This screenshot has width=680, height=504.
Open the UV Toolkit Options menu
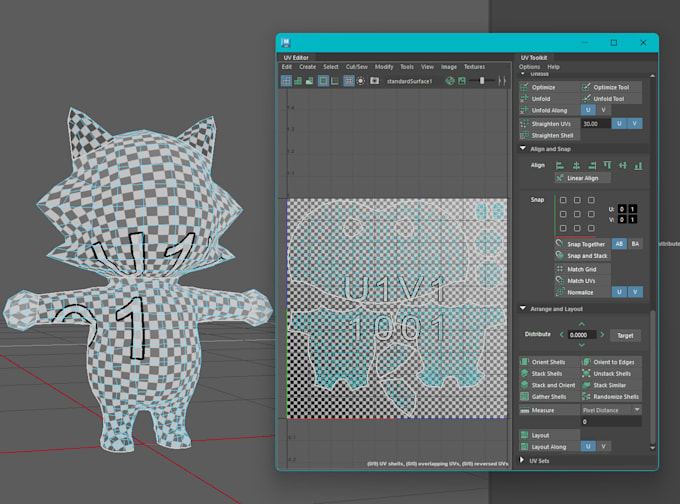tap(530, 67)
